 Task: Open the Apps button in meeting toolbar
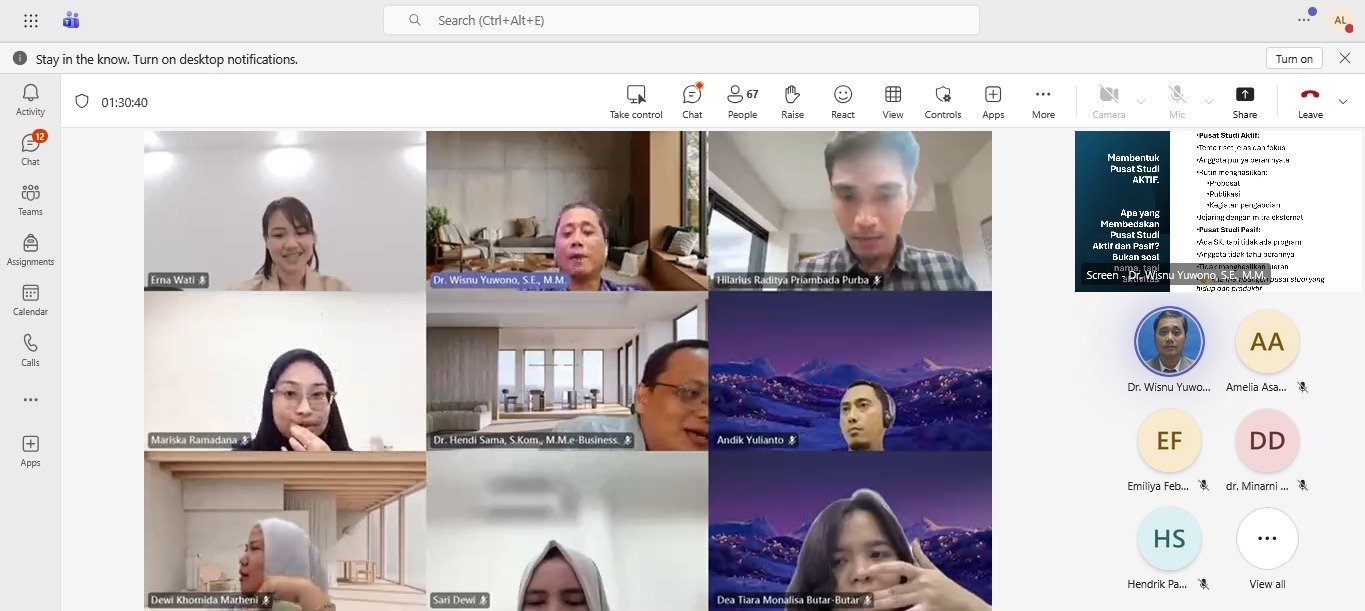pos(993,101)
